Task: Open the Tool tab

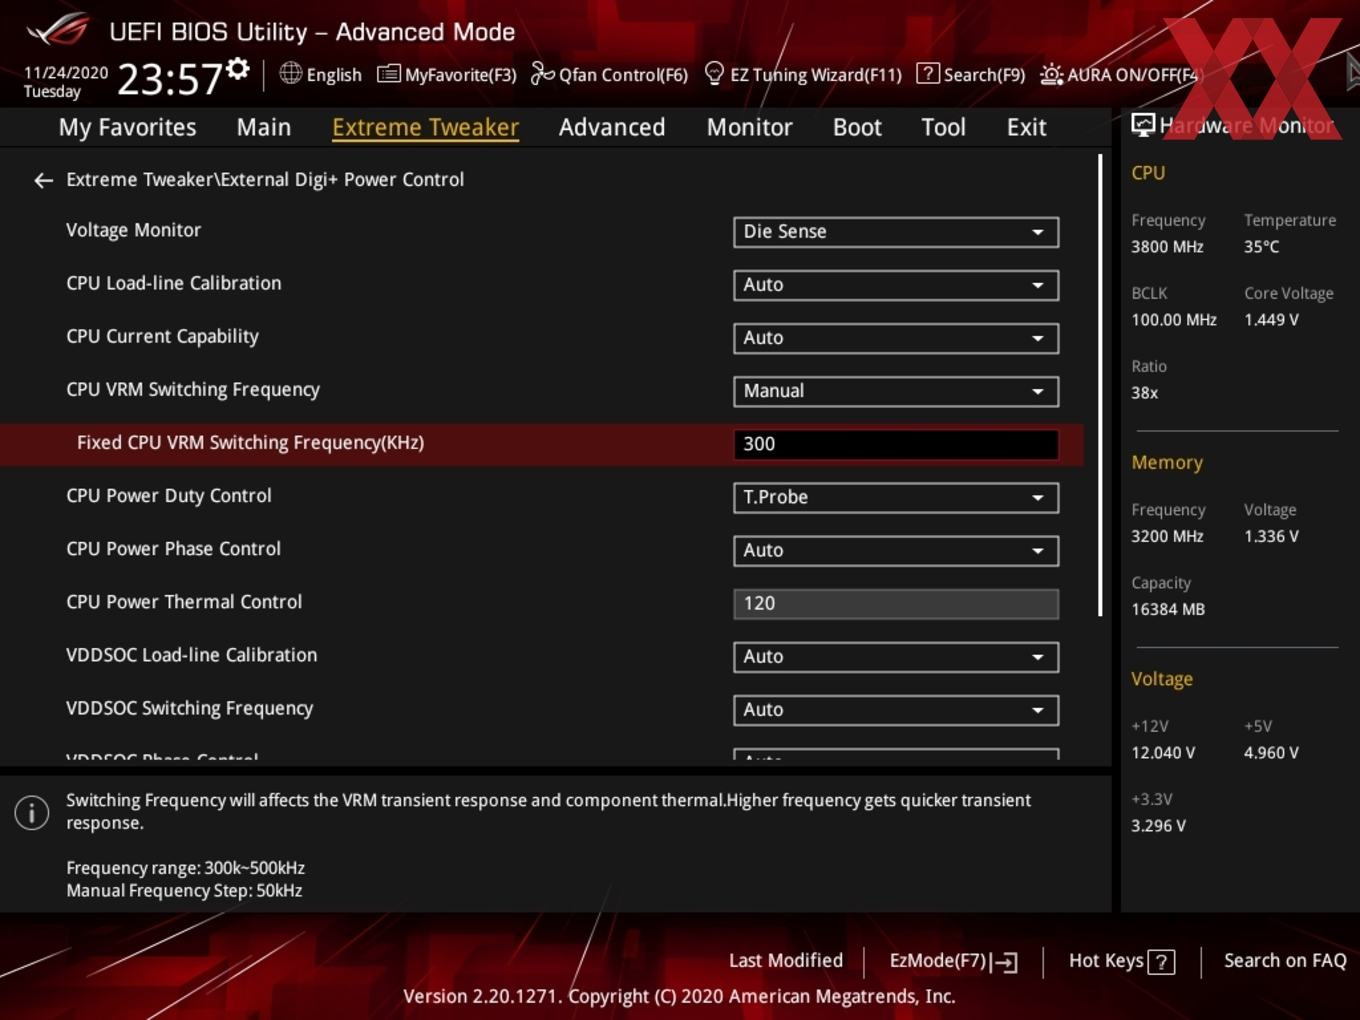Action: [943, 127]
